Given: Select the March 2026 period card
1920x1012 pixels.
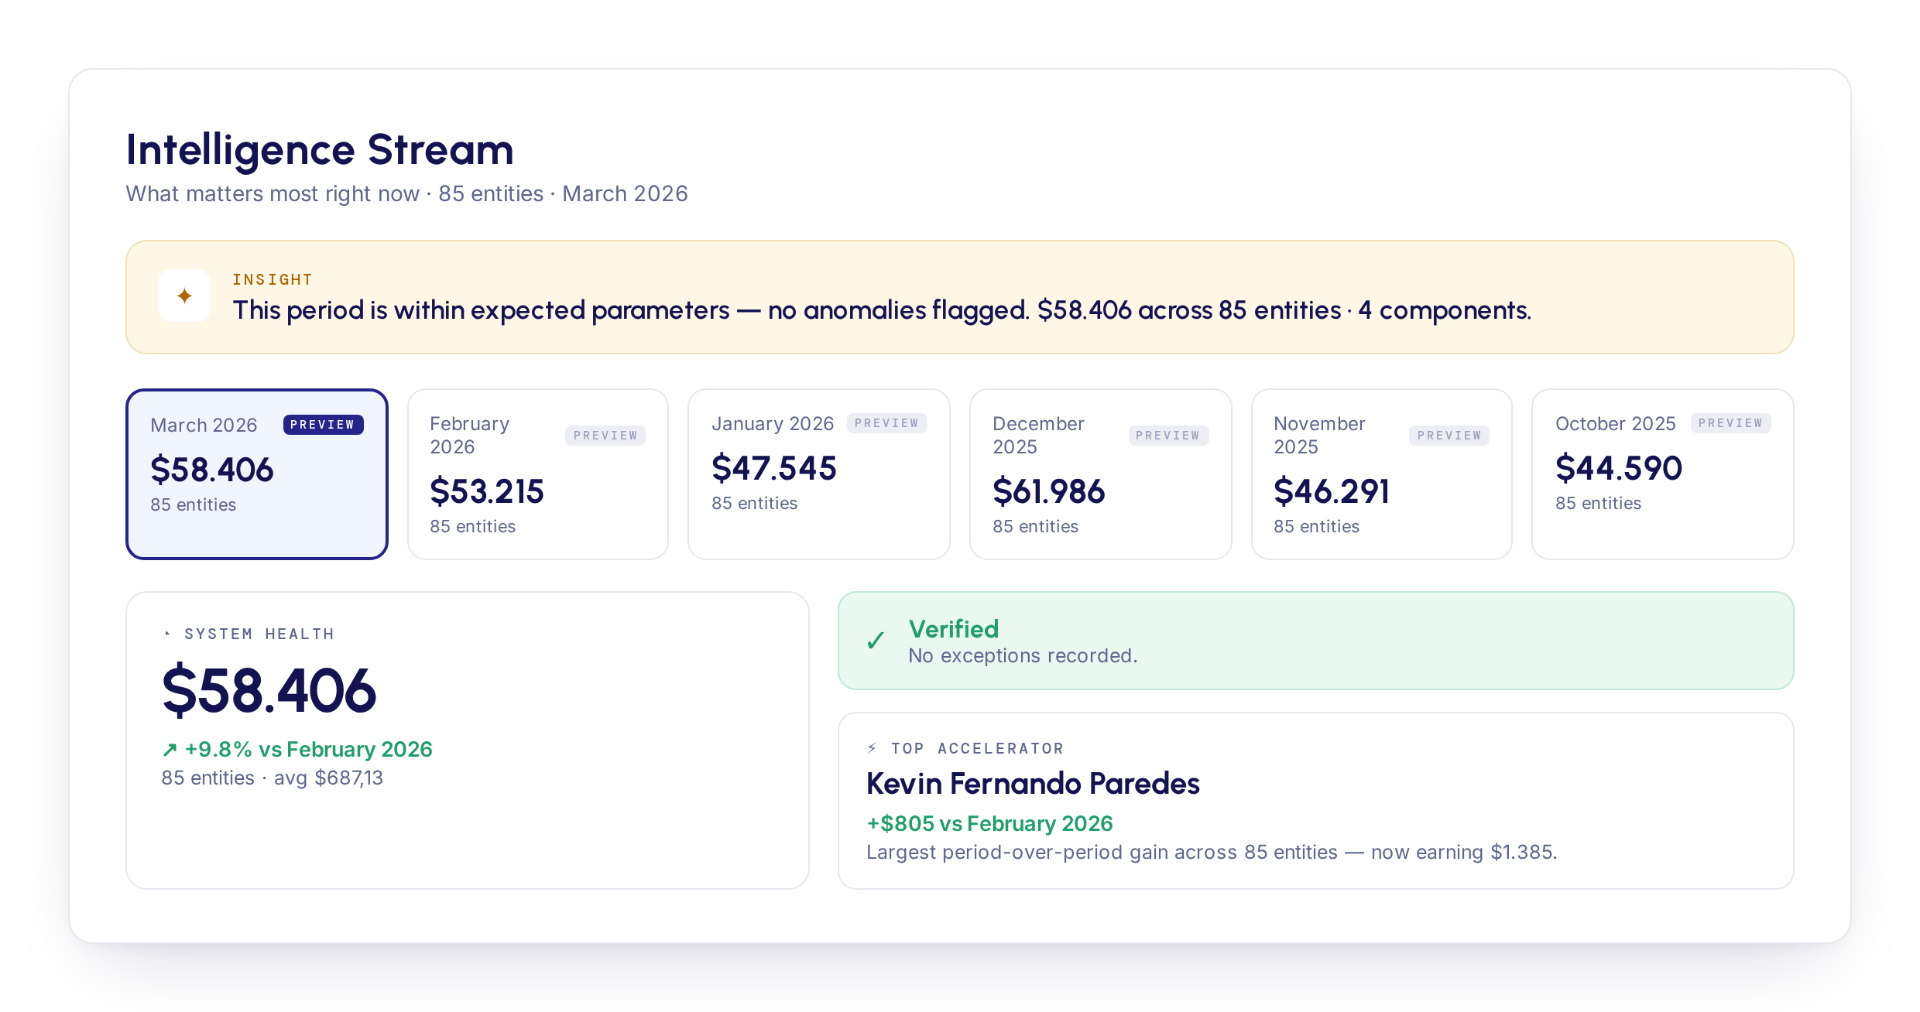Looking at the screenshot, I should (x=257, y=474).
